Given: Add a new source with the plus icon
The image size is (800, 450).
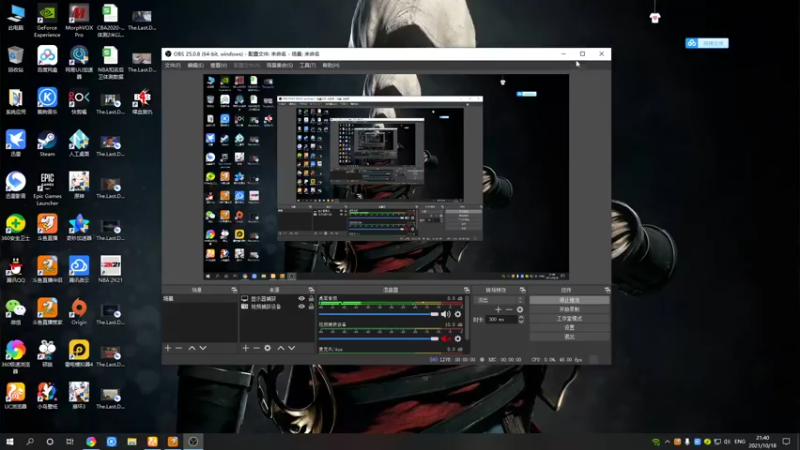Looking at the screenshot, I should (x=245, y=348).
